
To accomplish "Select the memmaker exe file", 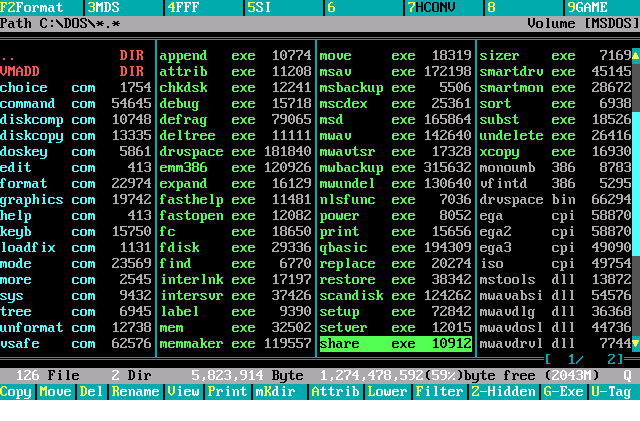I will tap(236, 343).
